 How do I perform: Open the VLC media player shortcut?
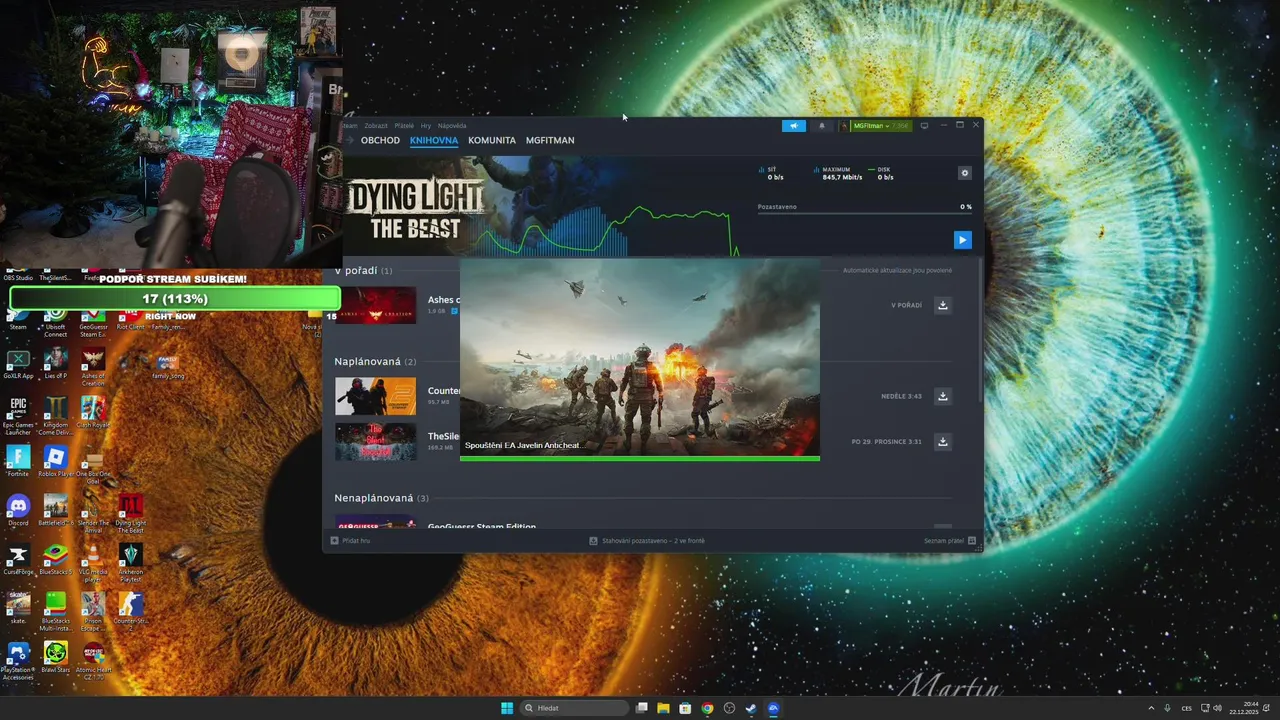coord(93,561)
